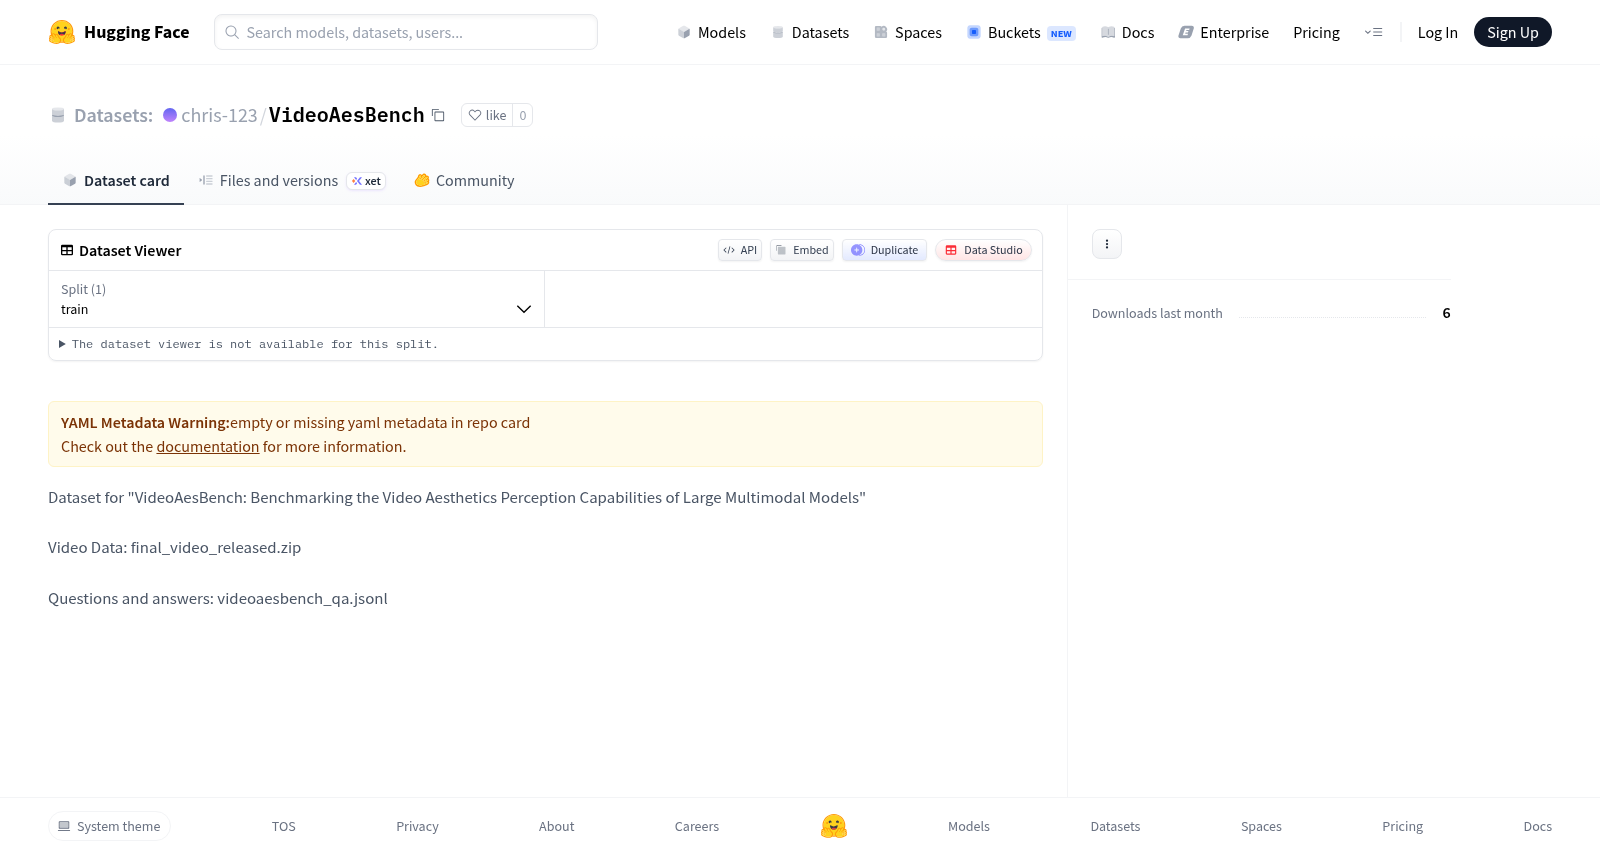1600x861 pixels.
Task: Click the API button
Action: pyautogui.click(x=740, y=250)
